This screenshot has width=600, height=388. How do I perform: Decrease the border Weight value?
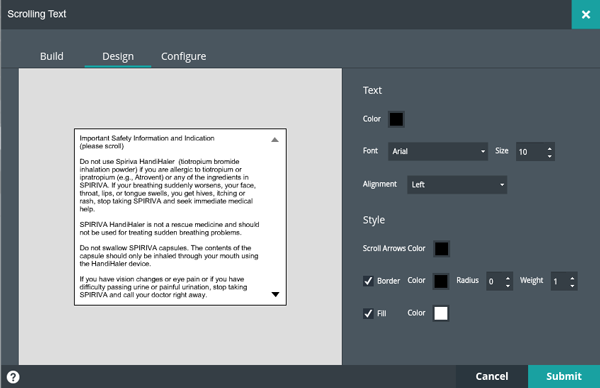[572, 285]
